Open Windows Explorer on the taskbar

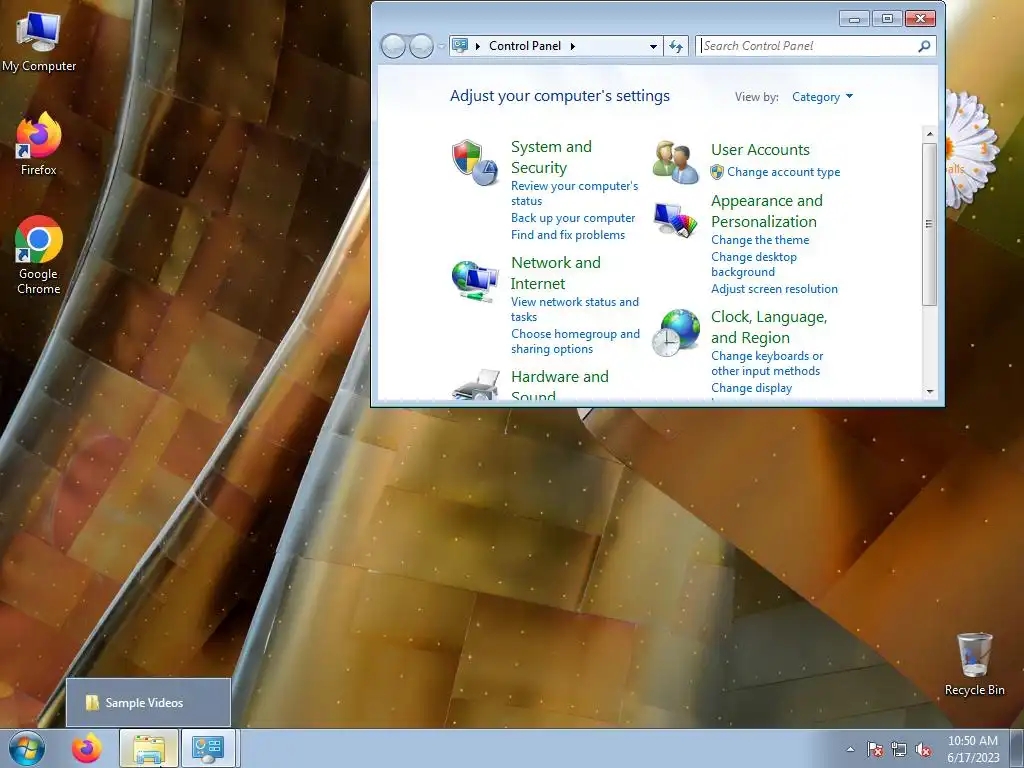click(x=149, y=748)
